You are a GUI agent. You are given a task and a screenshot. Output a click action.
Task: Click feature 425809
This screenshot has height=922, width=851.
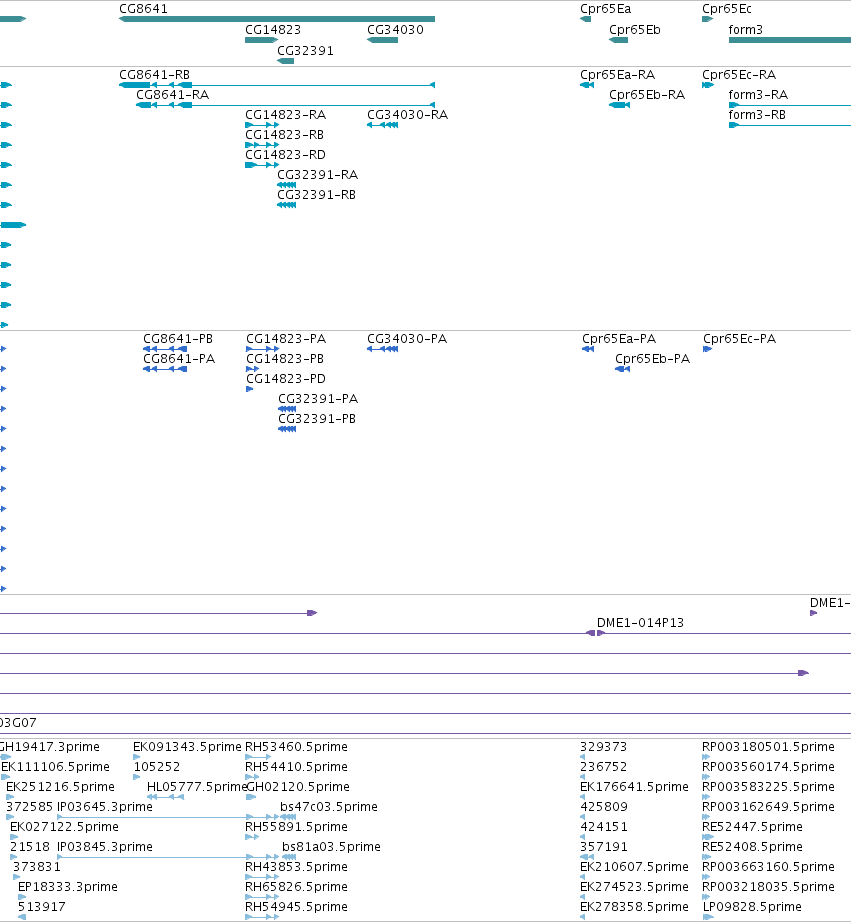(582, 817)
